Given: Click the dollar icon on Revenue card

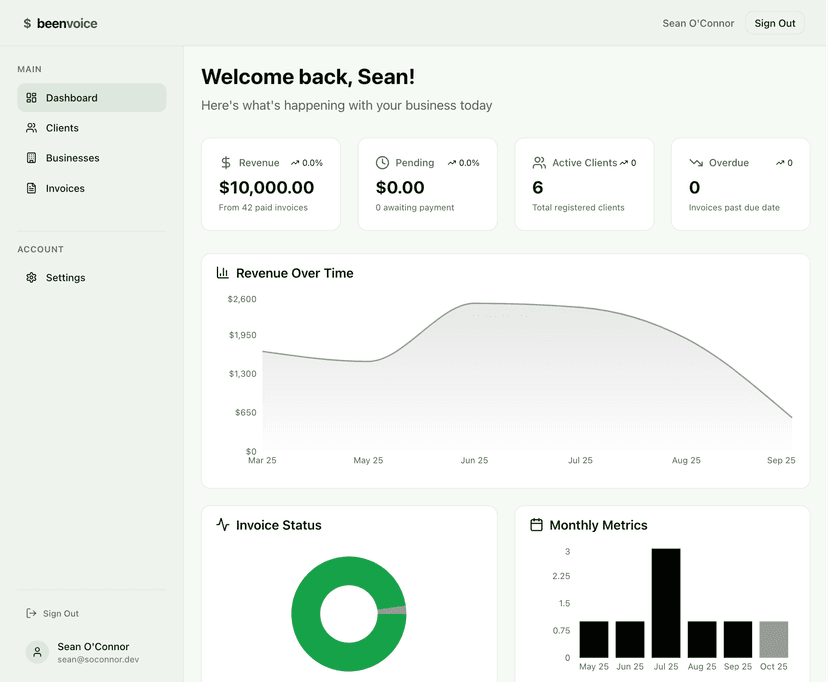Looking at the screenshot, I should click(226, 162).
